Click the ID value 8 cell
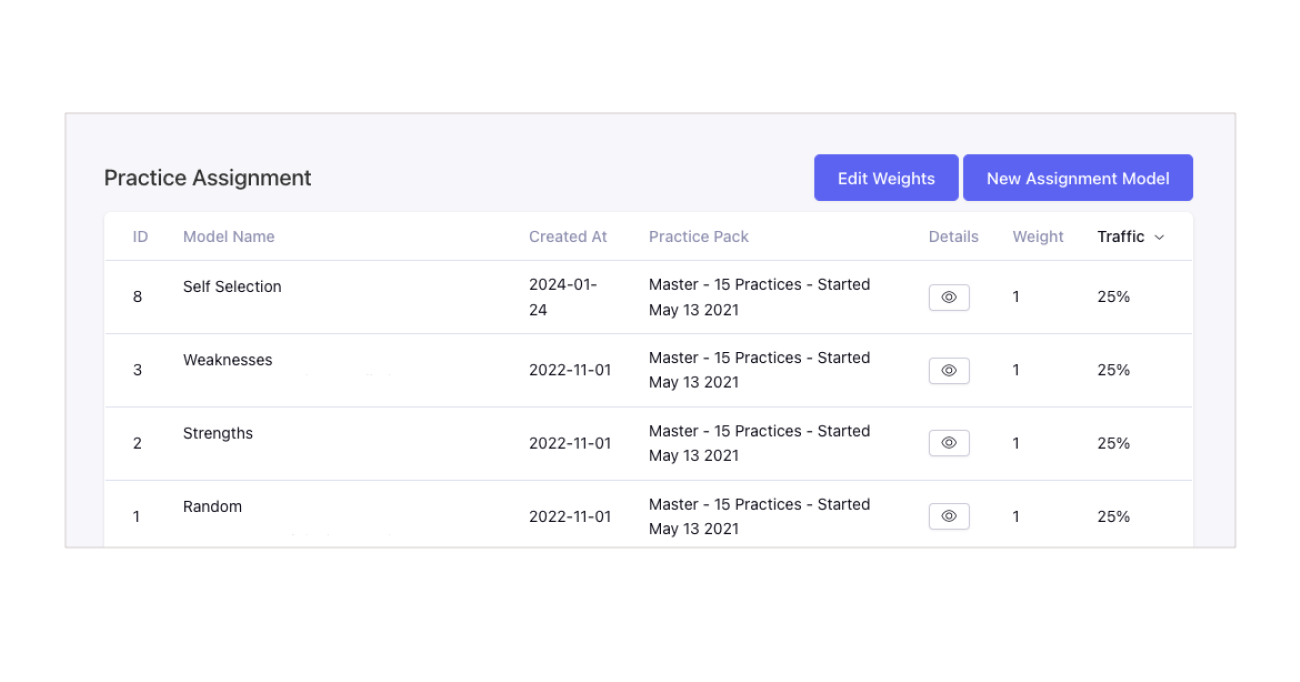 coord(138,297)
